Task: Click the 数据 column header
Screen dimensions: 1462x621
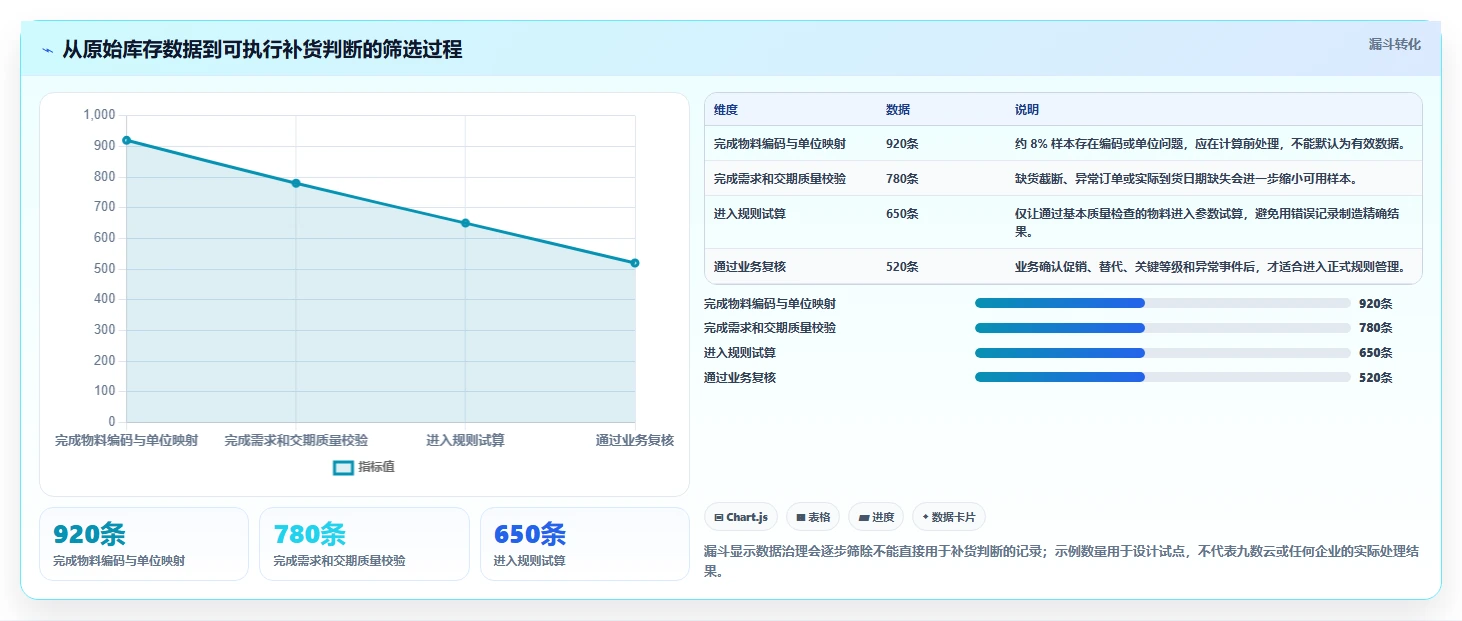Action: 898,110
